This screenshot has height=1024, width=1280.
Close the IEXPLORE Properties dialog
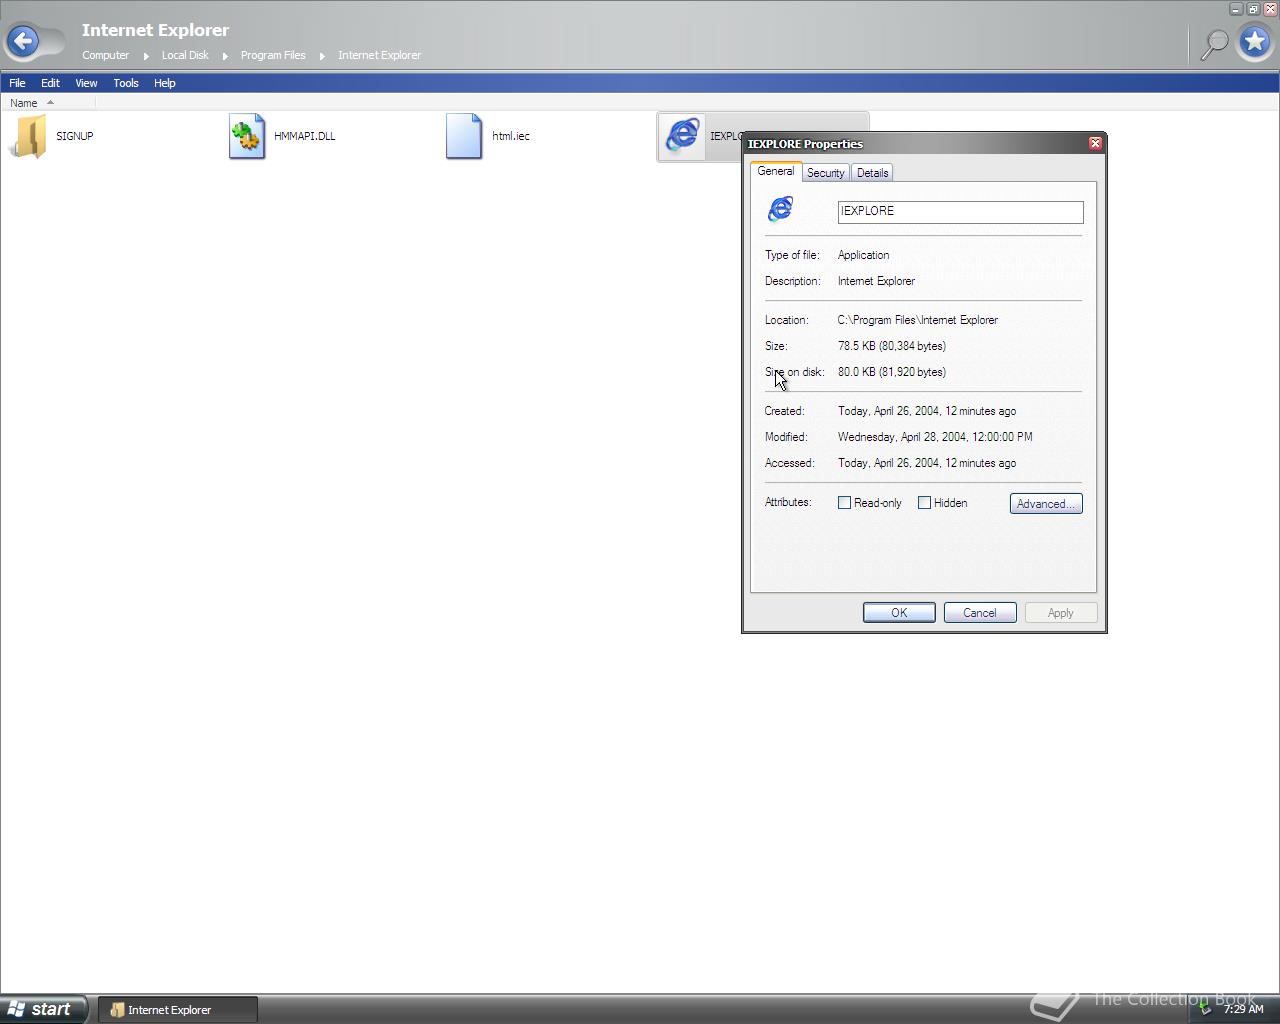click(1095, 143)
